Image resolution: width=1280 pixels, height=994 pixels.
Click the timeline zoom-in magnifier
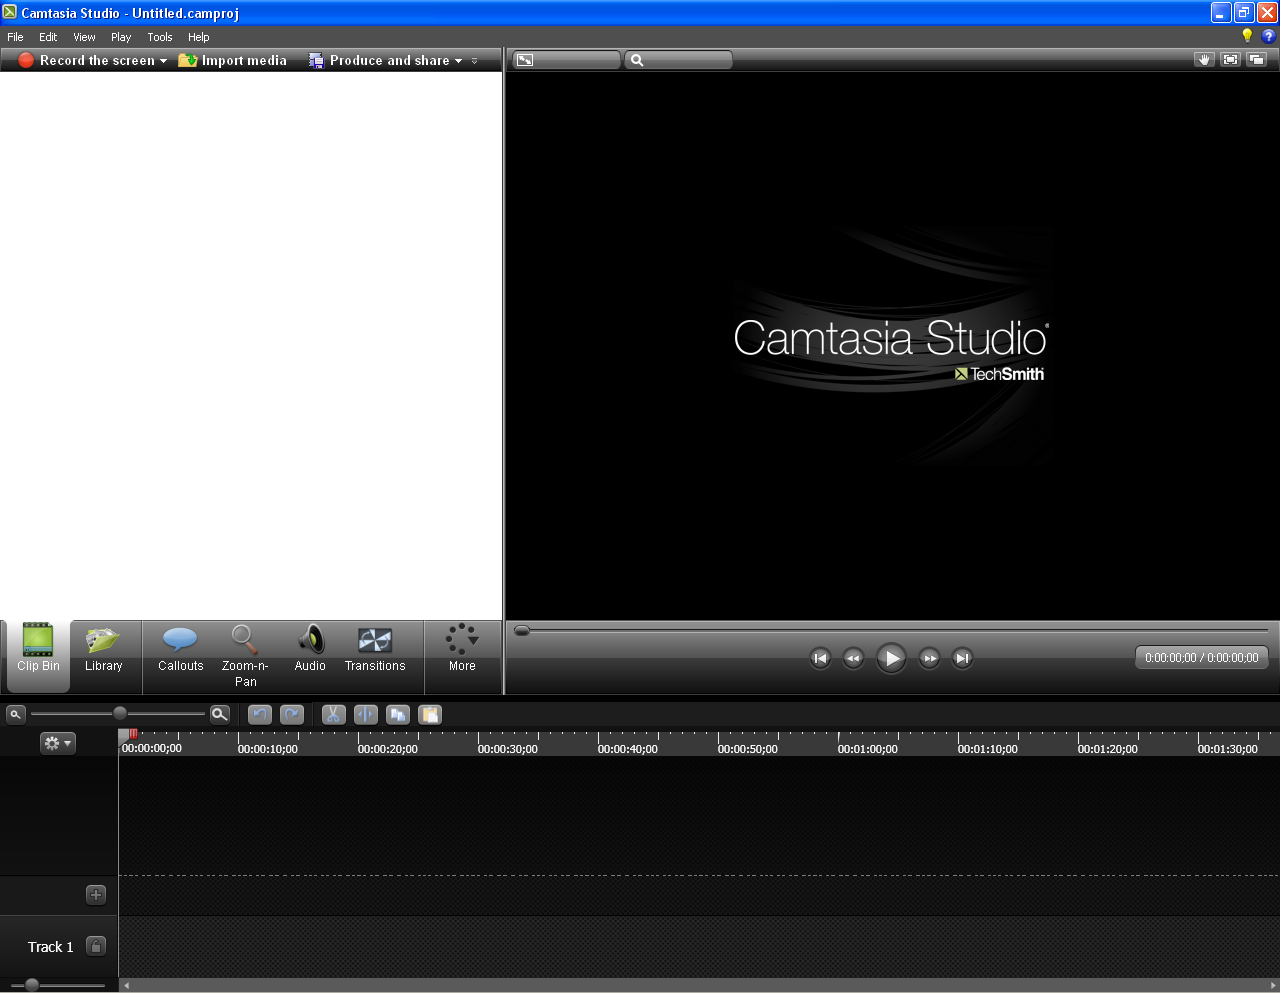point(220,714)
